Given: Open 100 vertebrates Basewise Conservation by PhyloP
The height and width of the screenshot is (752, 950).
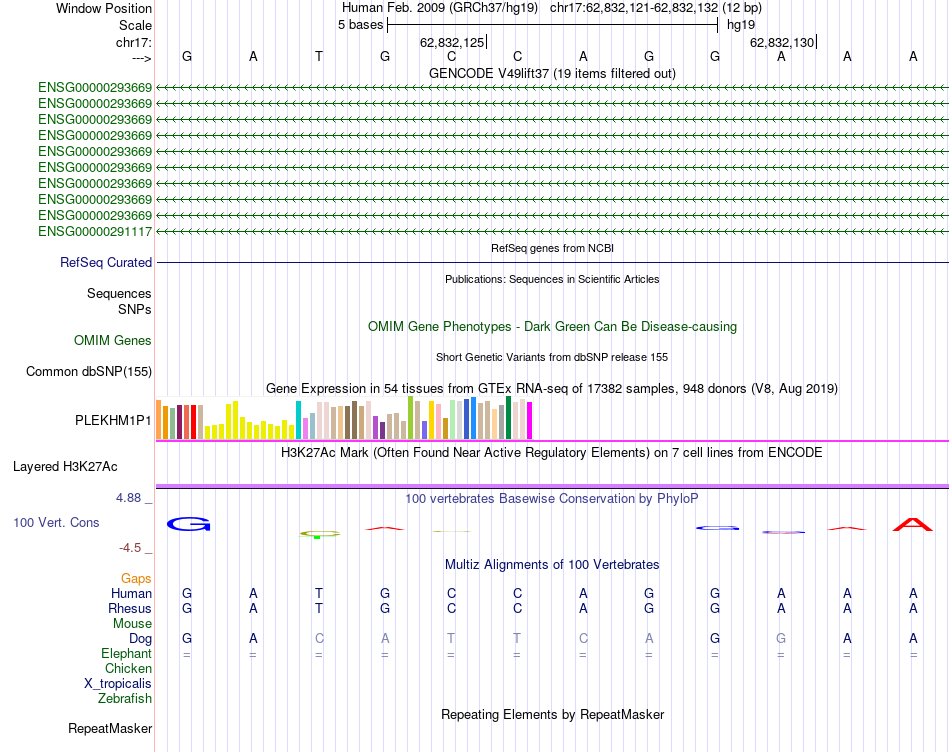Looking at the screenshot, I should point(552,499).
